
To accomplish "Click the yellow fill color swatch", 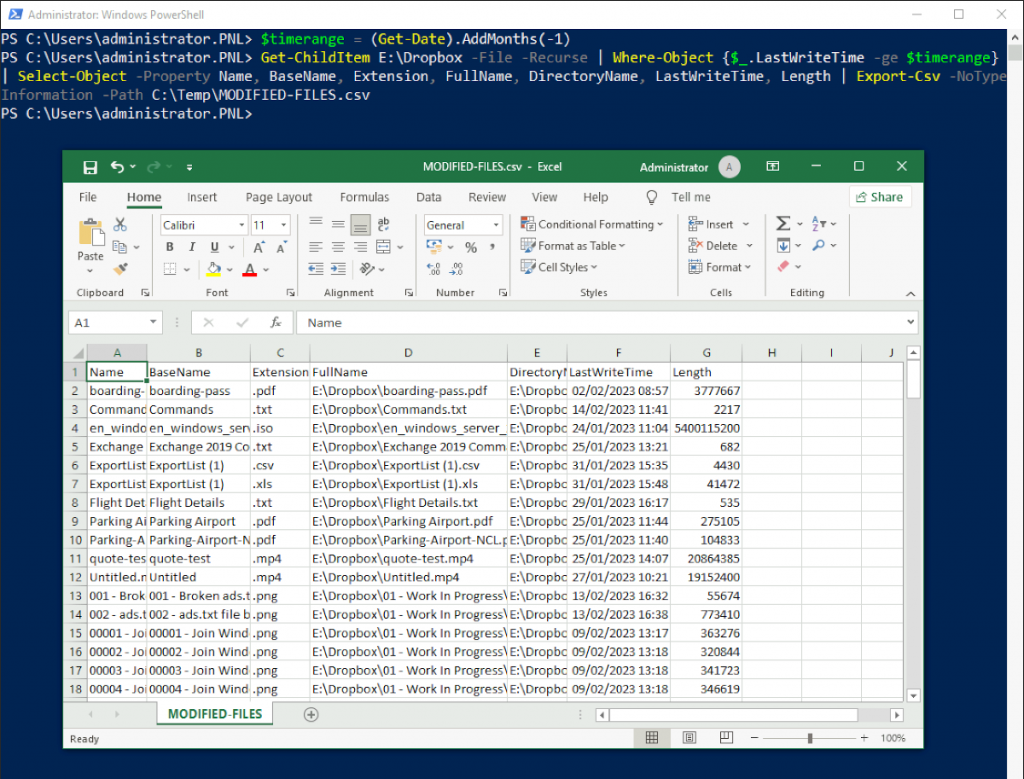I will (213, 269).
